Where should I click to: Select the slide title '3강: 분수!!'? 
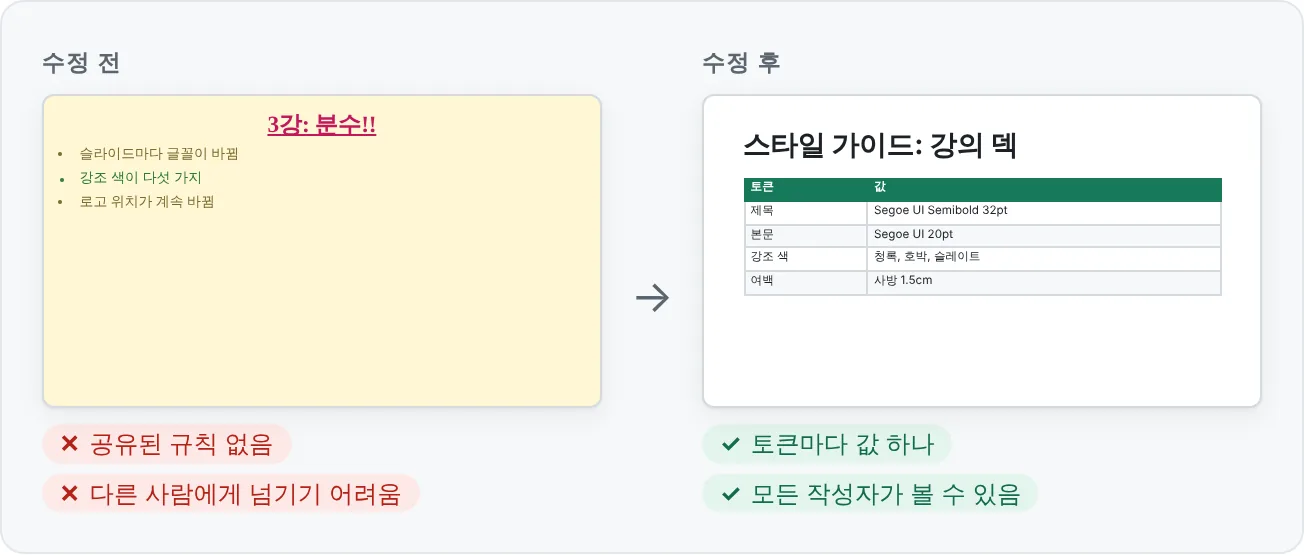tap(322, 125)
